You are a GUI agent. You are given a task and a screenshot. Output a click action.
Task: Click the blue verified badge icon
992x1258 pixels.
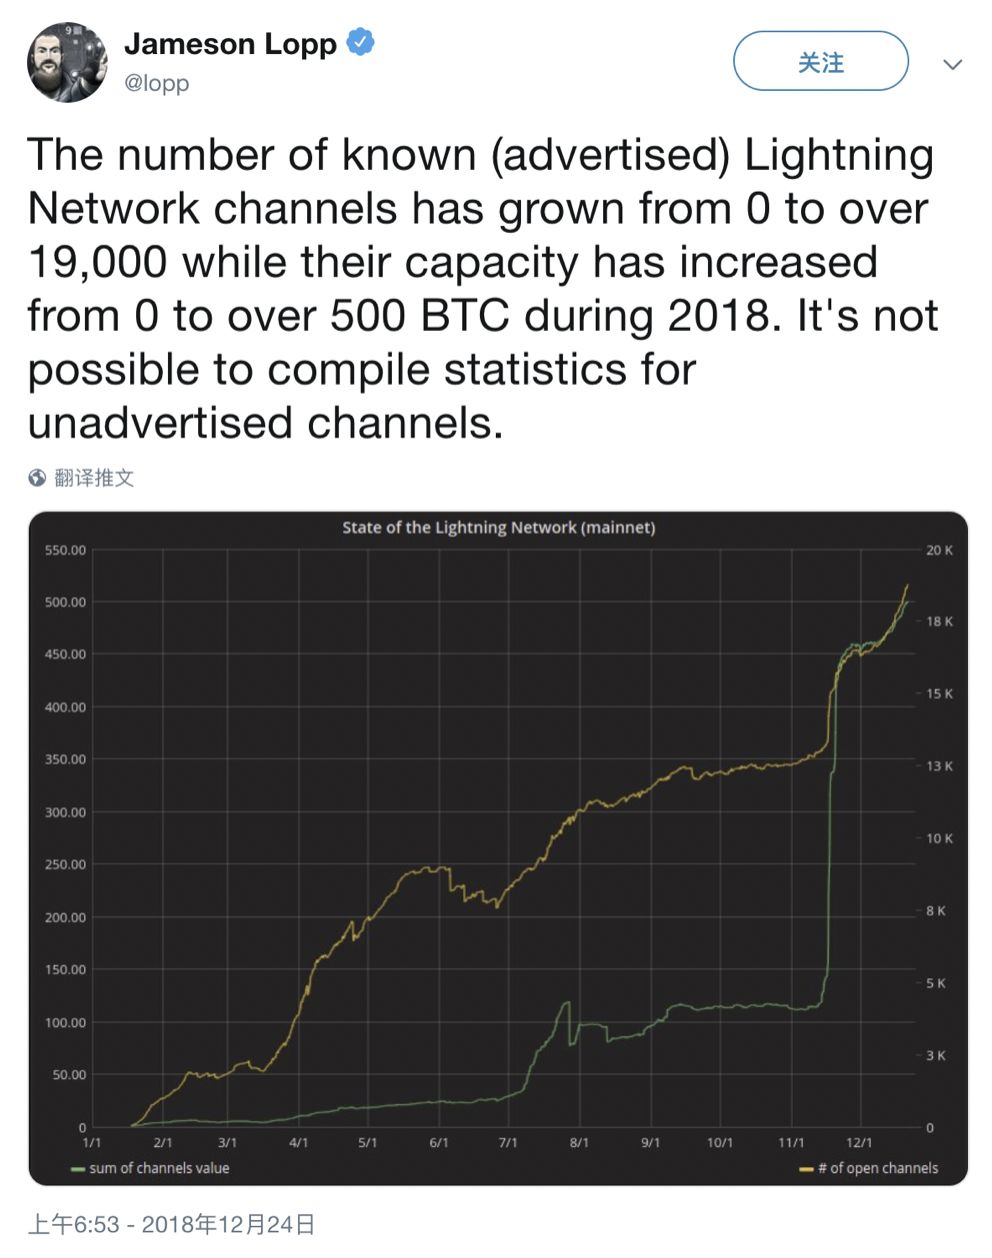[360, 43]
